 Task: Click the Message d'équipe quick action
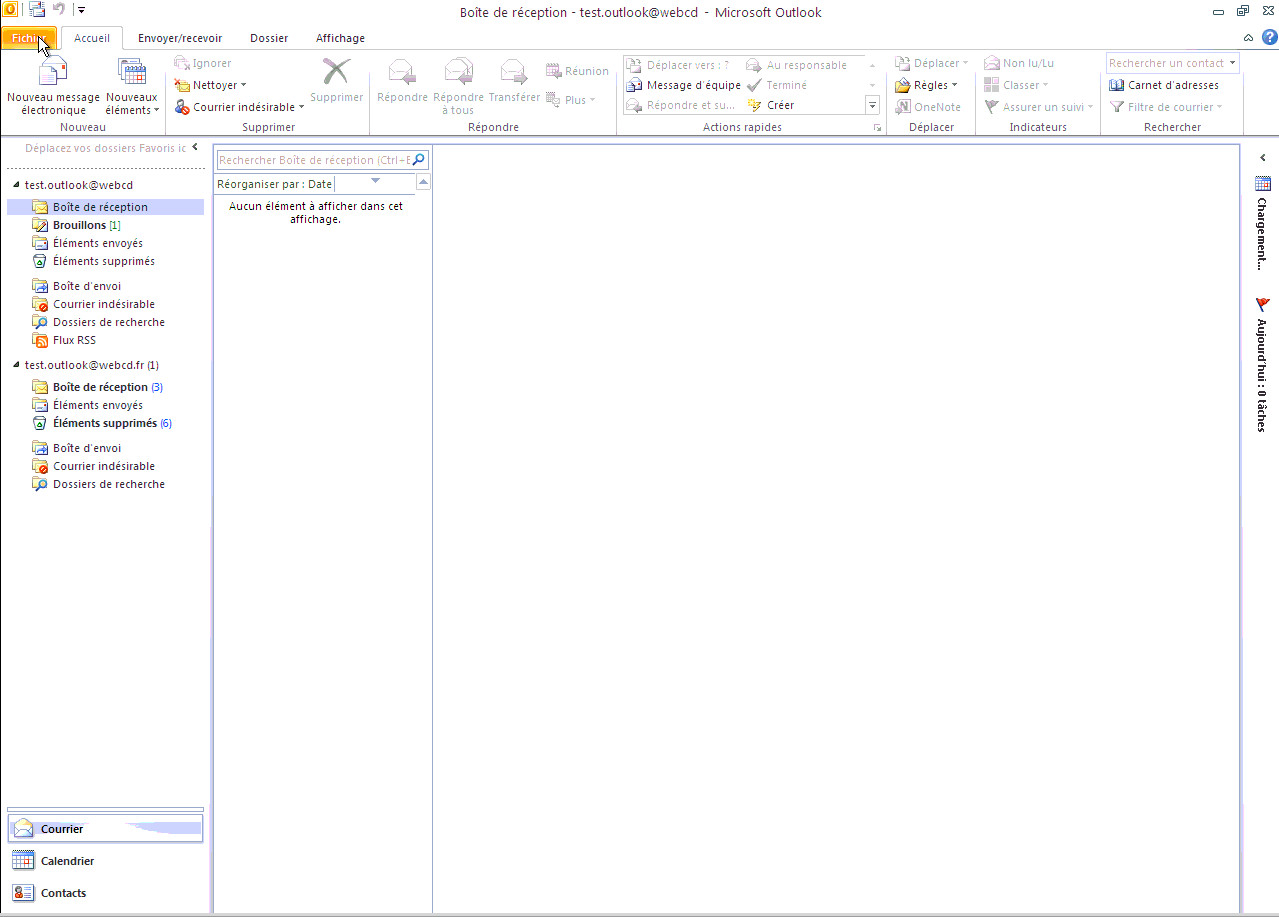(683, 85)
